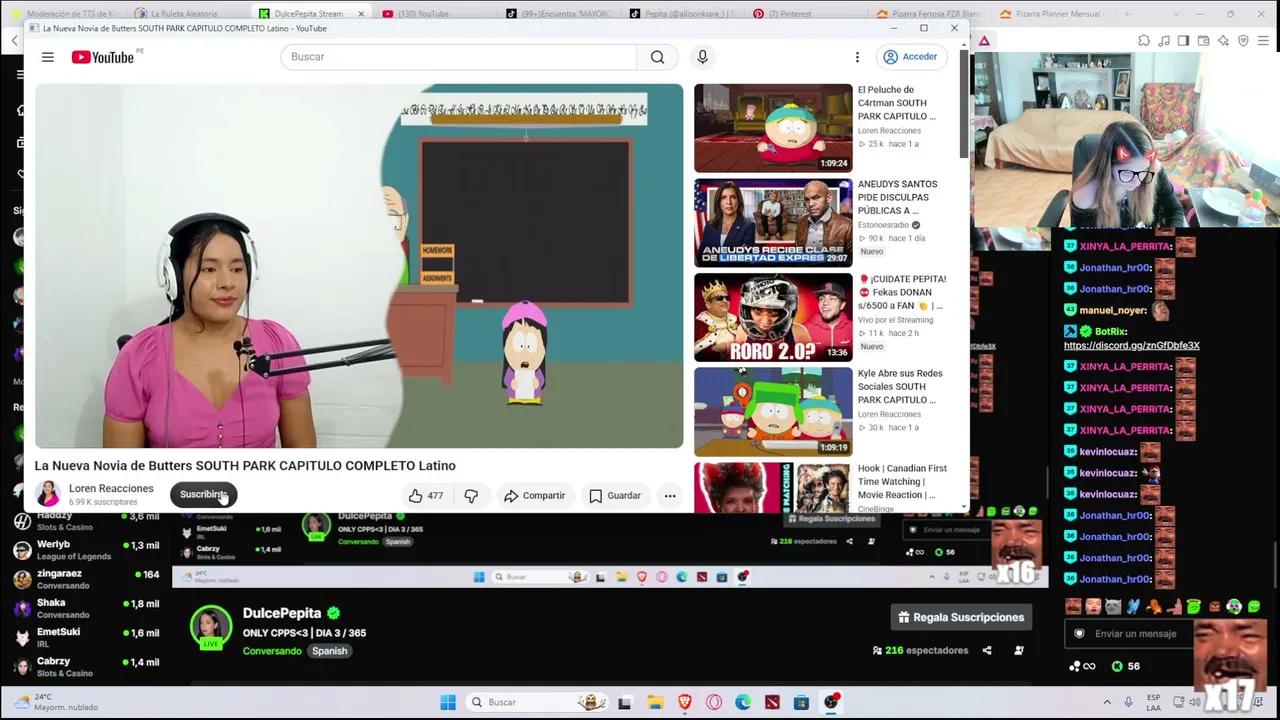
Task: Open Loren Reacciones channel avatar
Action: (47, 494)
